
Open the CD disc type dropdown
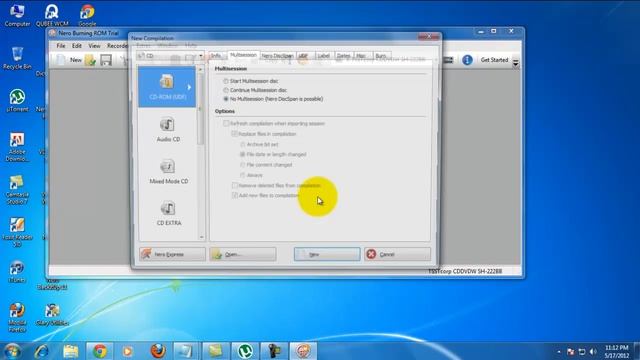pos(171,56)
